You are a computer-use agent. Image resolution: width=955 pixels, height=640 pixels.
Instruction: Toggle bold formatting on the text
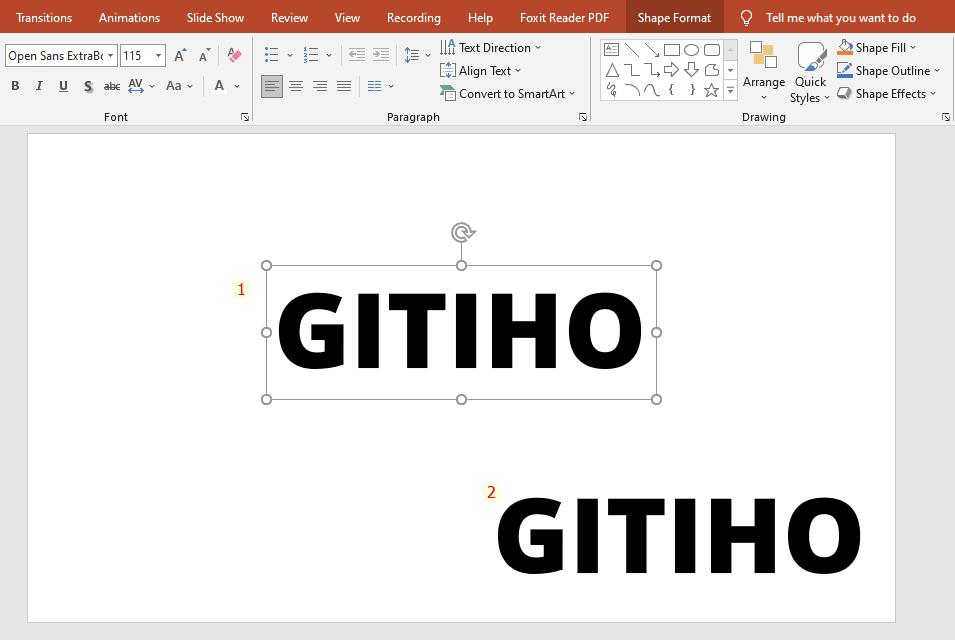coord(14,86)
